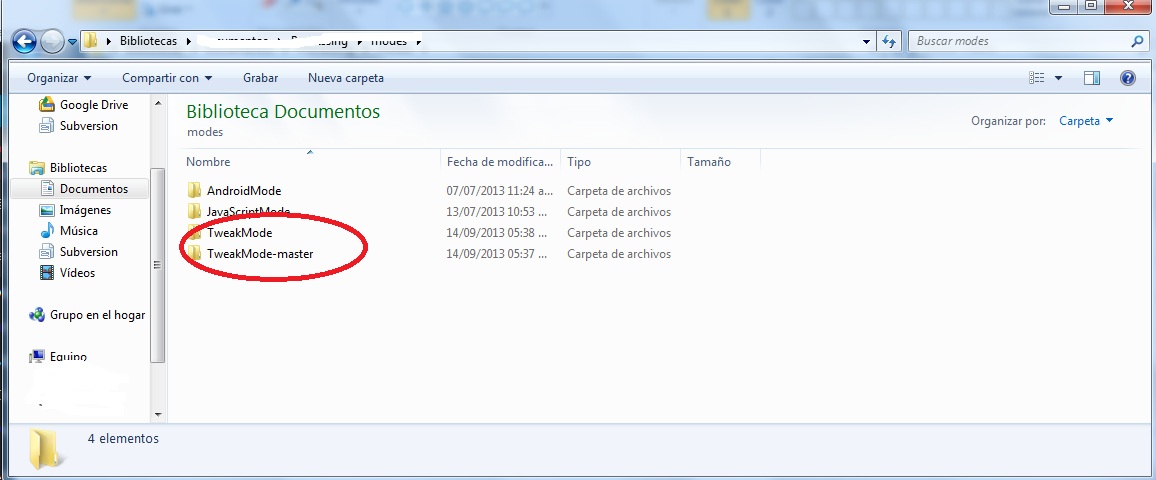Click the change view icon
1156x480 pixels.
(1037, 78)
